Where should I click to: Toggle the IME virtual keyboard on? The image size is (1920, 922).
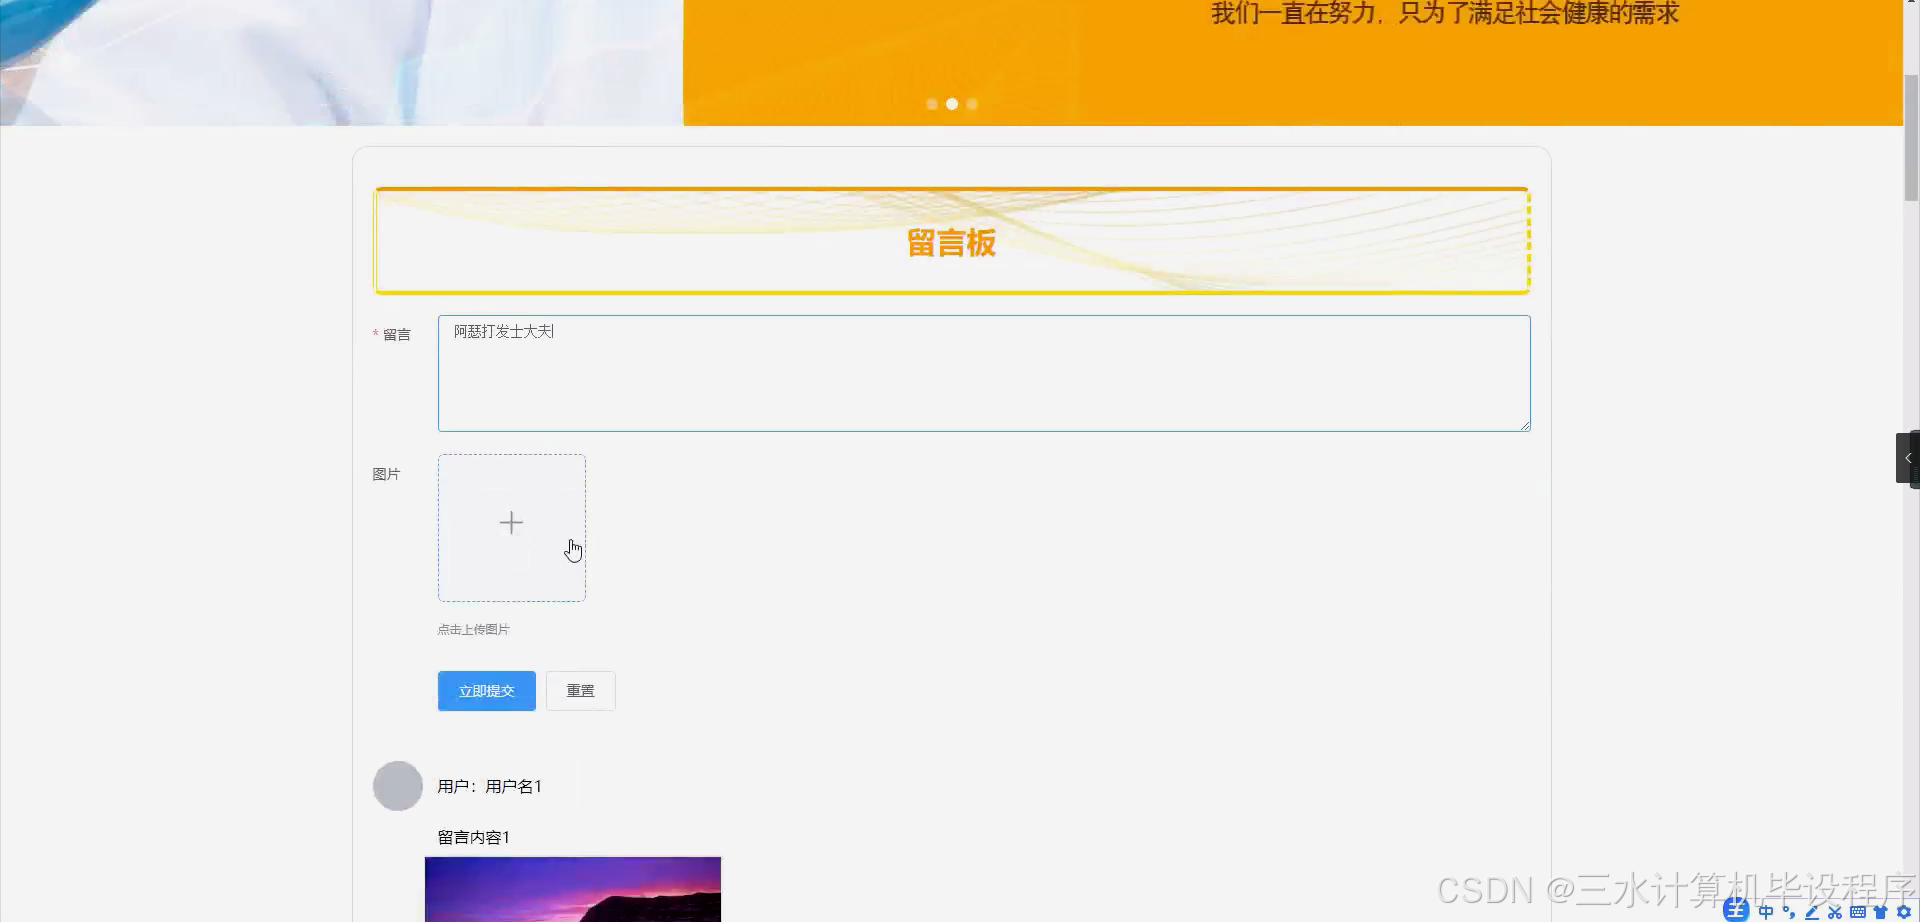(x=1858, y=911)
